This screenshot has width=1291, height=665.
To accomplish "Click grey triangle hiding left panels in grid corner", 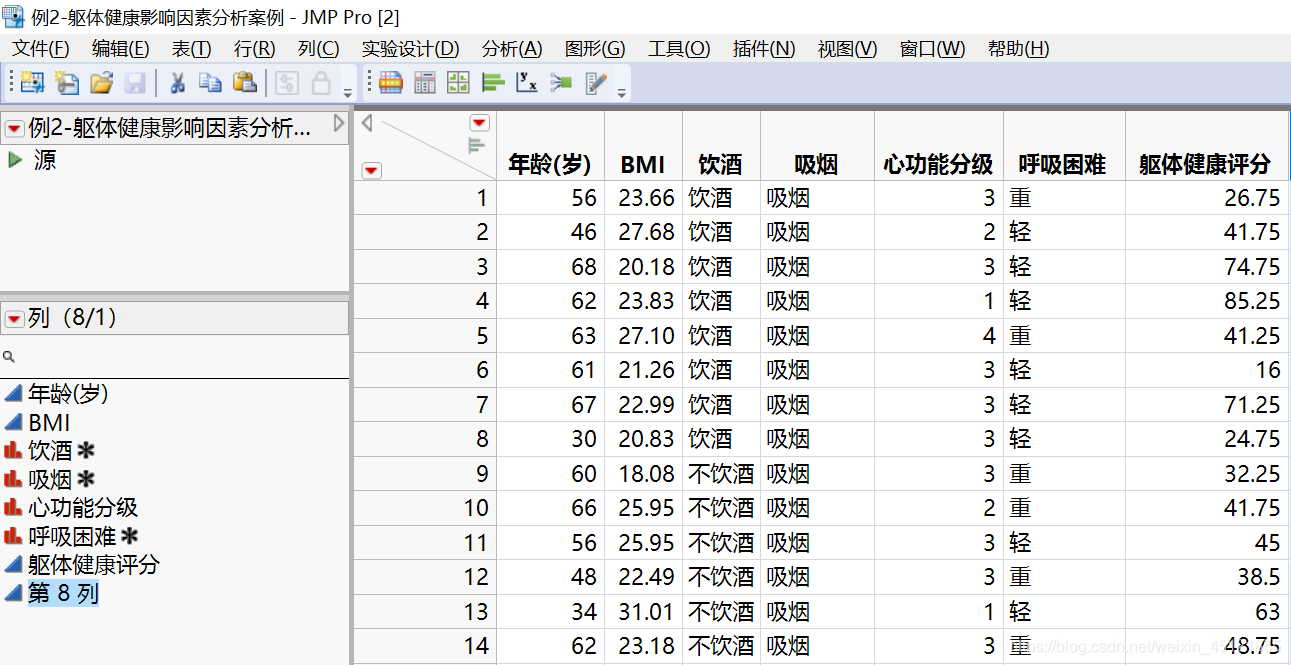I will [x=366, y=122].
